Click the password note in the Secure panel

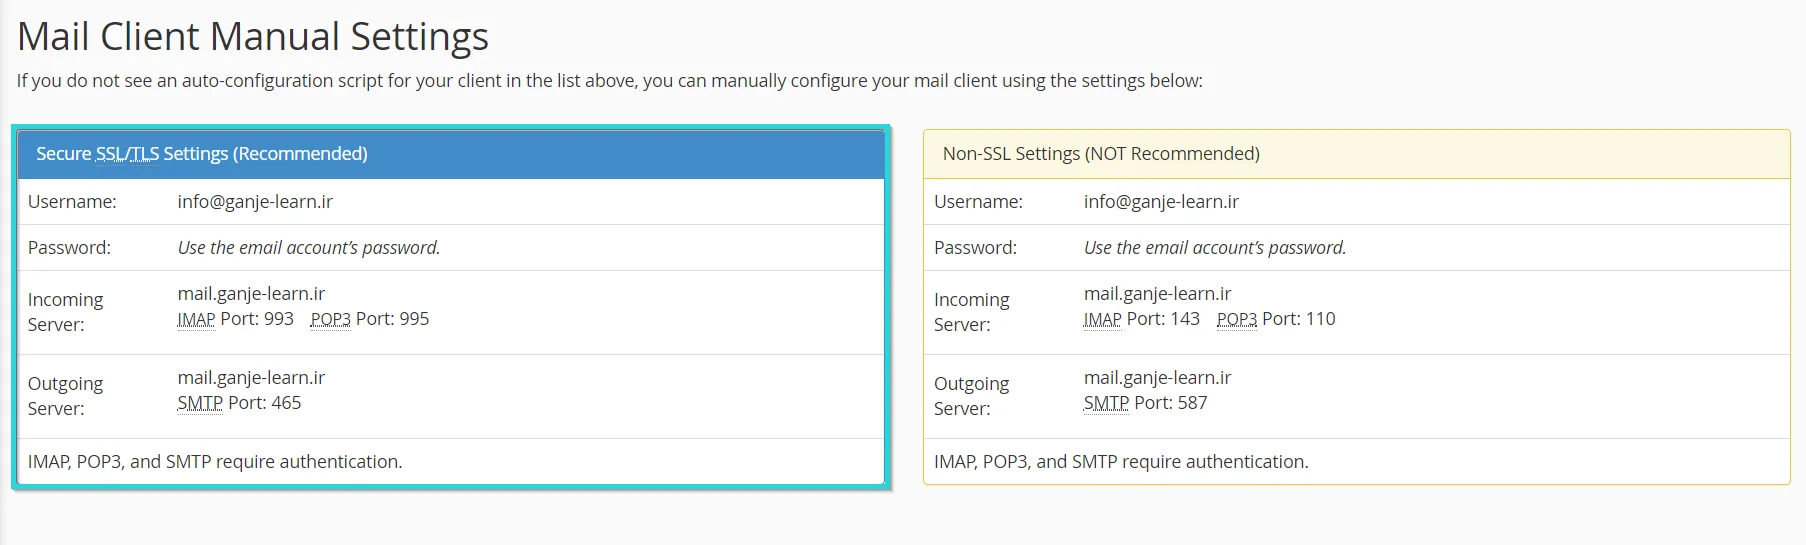309,248
